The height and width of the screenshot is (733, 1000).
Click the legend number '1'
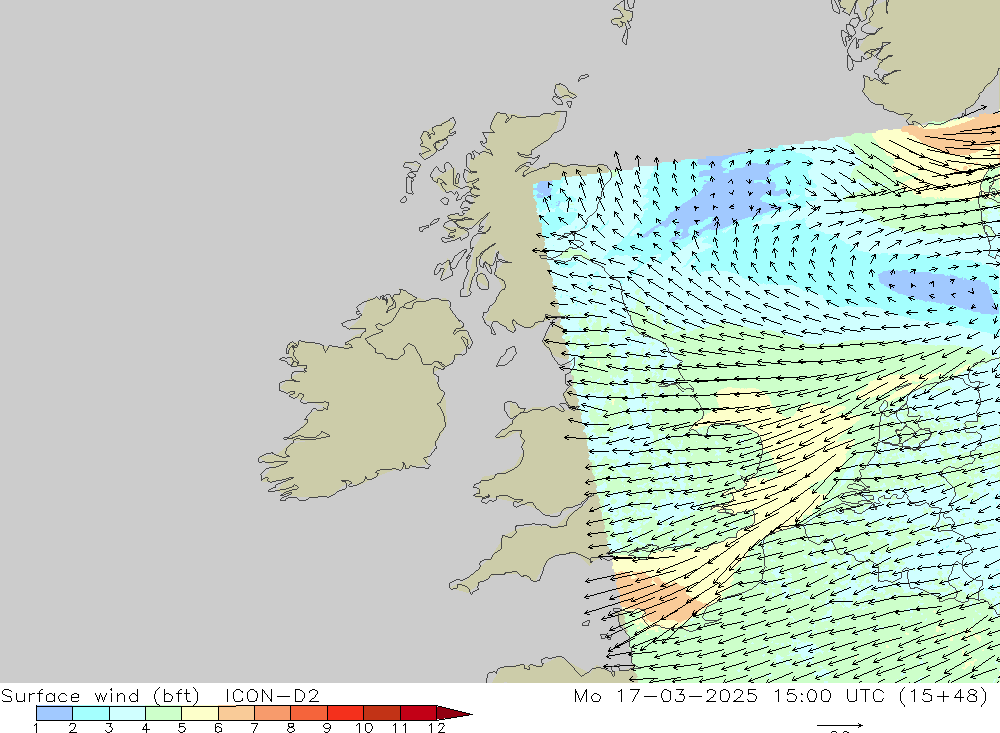(36, 728)
